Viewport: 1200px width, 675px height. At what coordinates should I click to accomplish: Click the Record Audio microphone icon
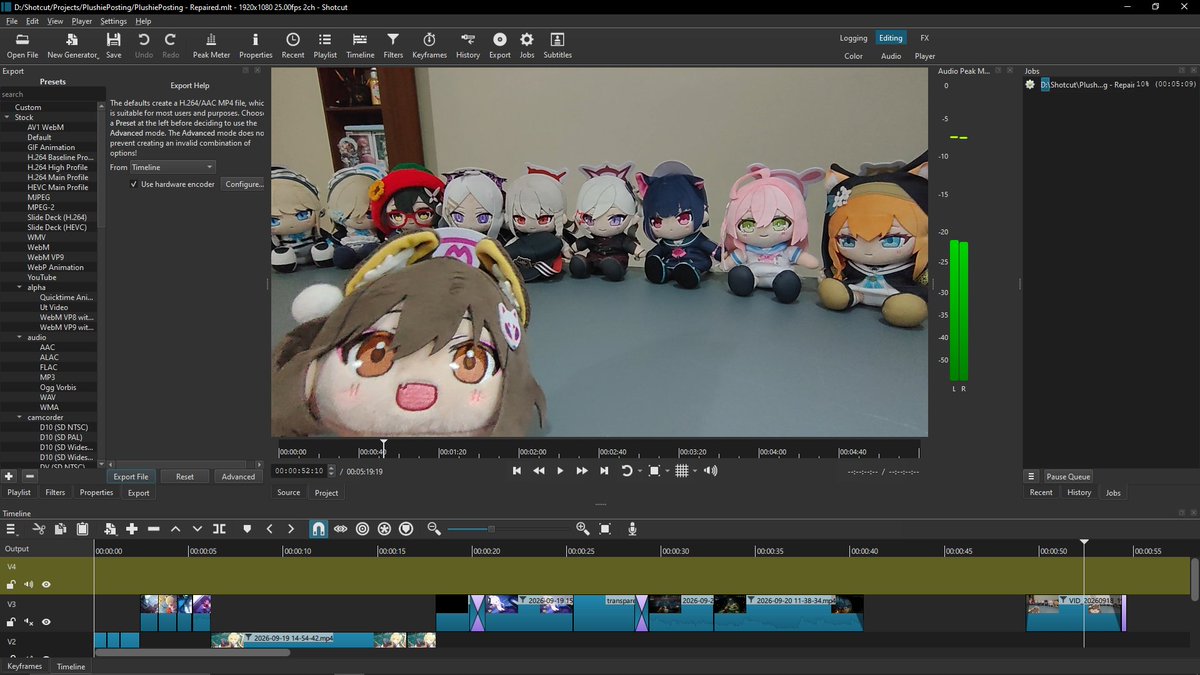[x=632, y=529]
